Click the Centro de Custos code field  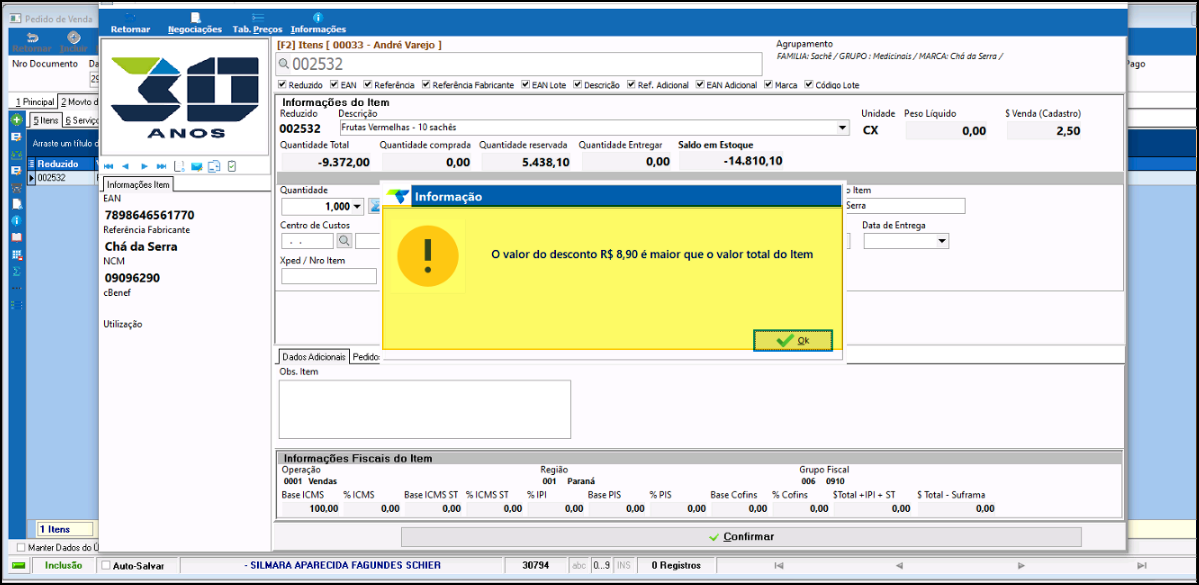(307, 241)
